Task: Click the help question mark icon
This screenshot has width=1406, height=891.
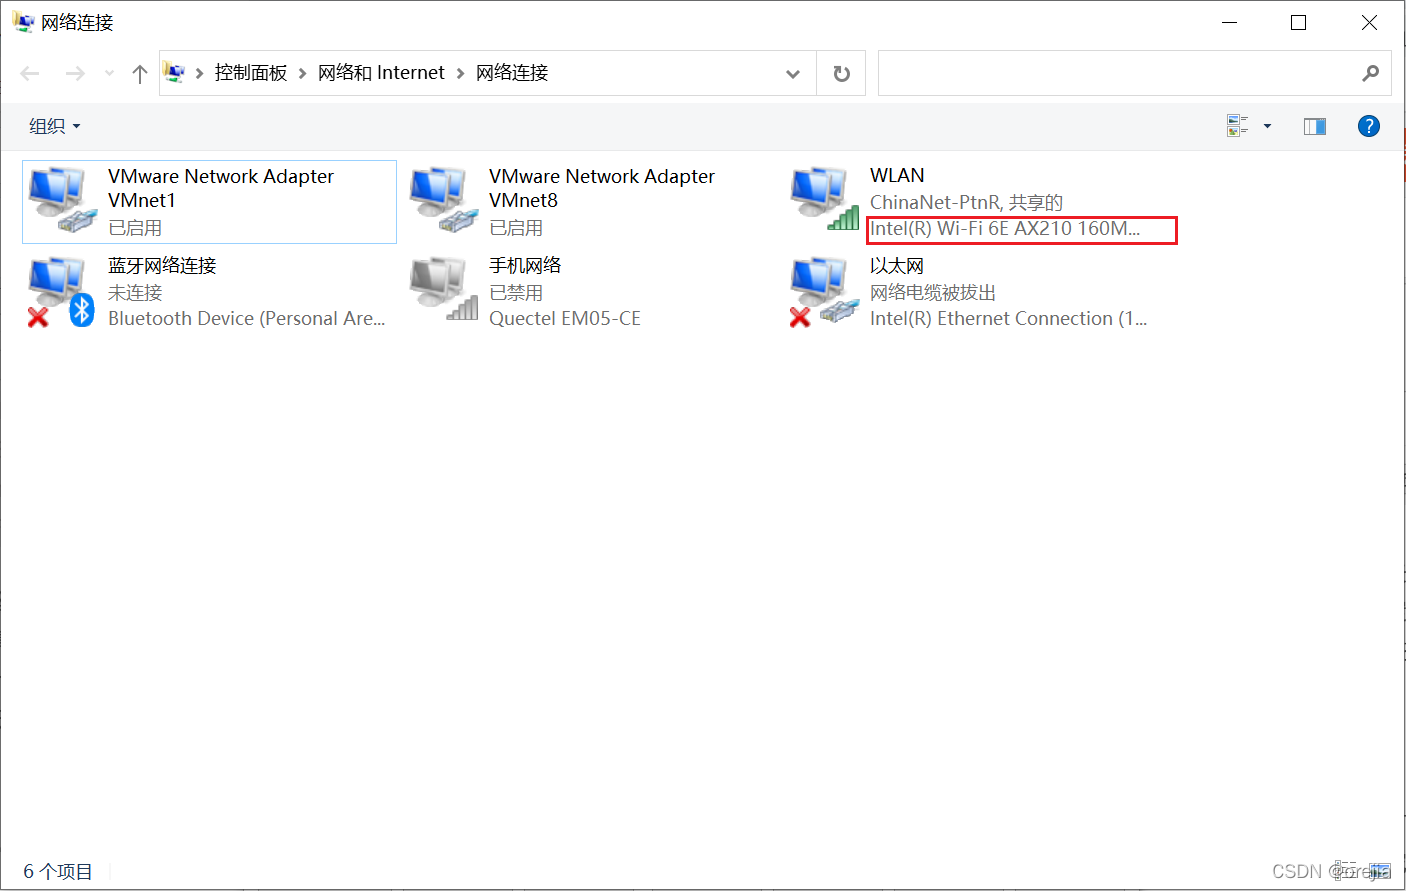Action: click(x=1368, y=126)
